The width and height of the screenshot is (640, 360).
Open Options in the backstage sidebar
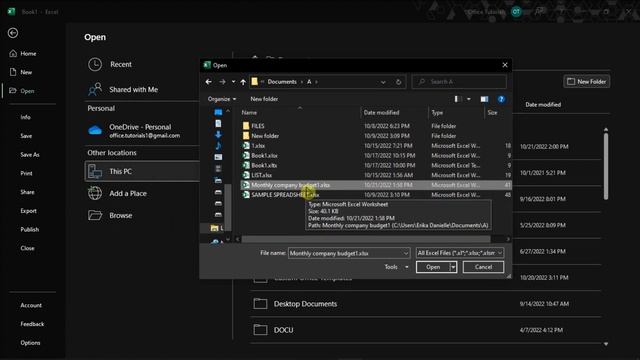click(30, 343)
